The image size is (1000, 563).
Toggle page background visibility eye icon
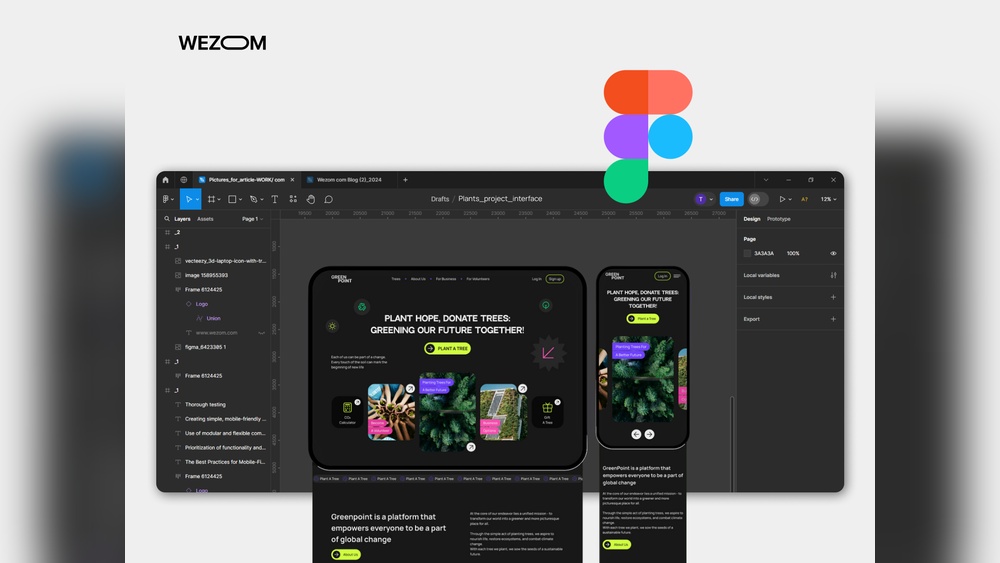click(x=833, y=253)
